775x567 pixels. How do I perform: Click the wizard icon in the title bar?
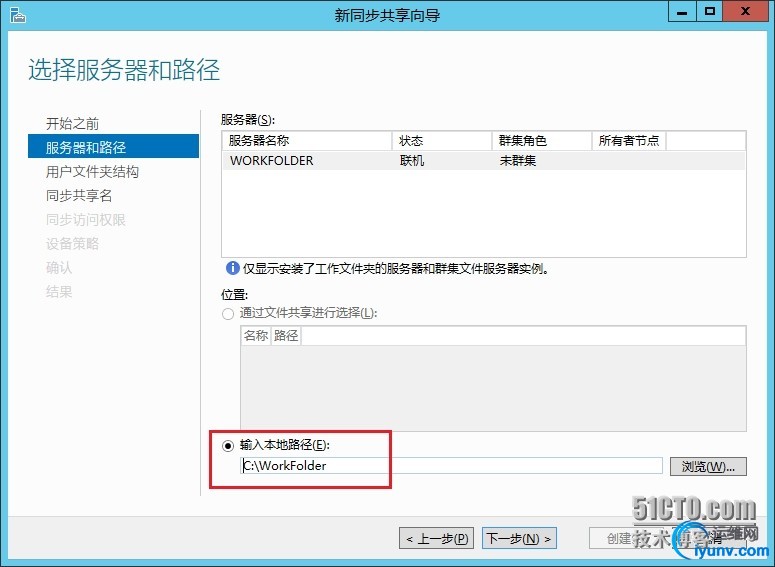click(17, 15)
